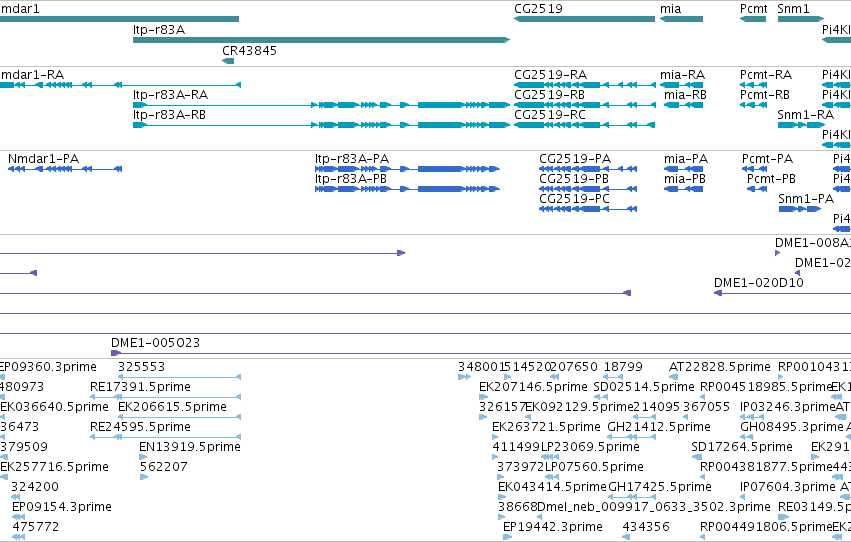Select the CG2519-RC transcript label
851x542 pixels.
click(550, 115)
